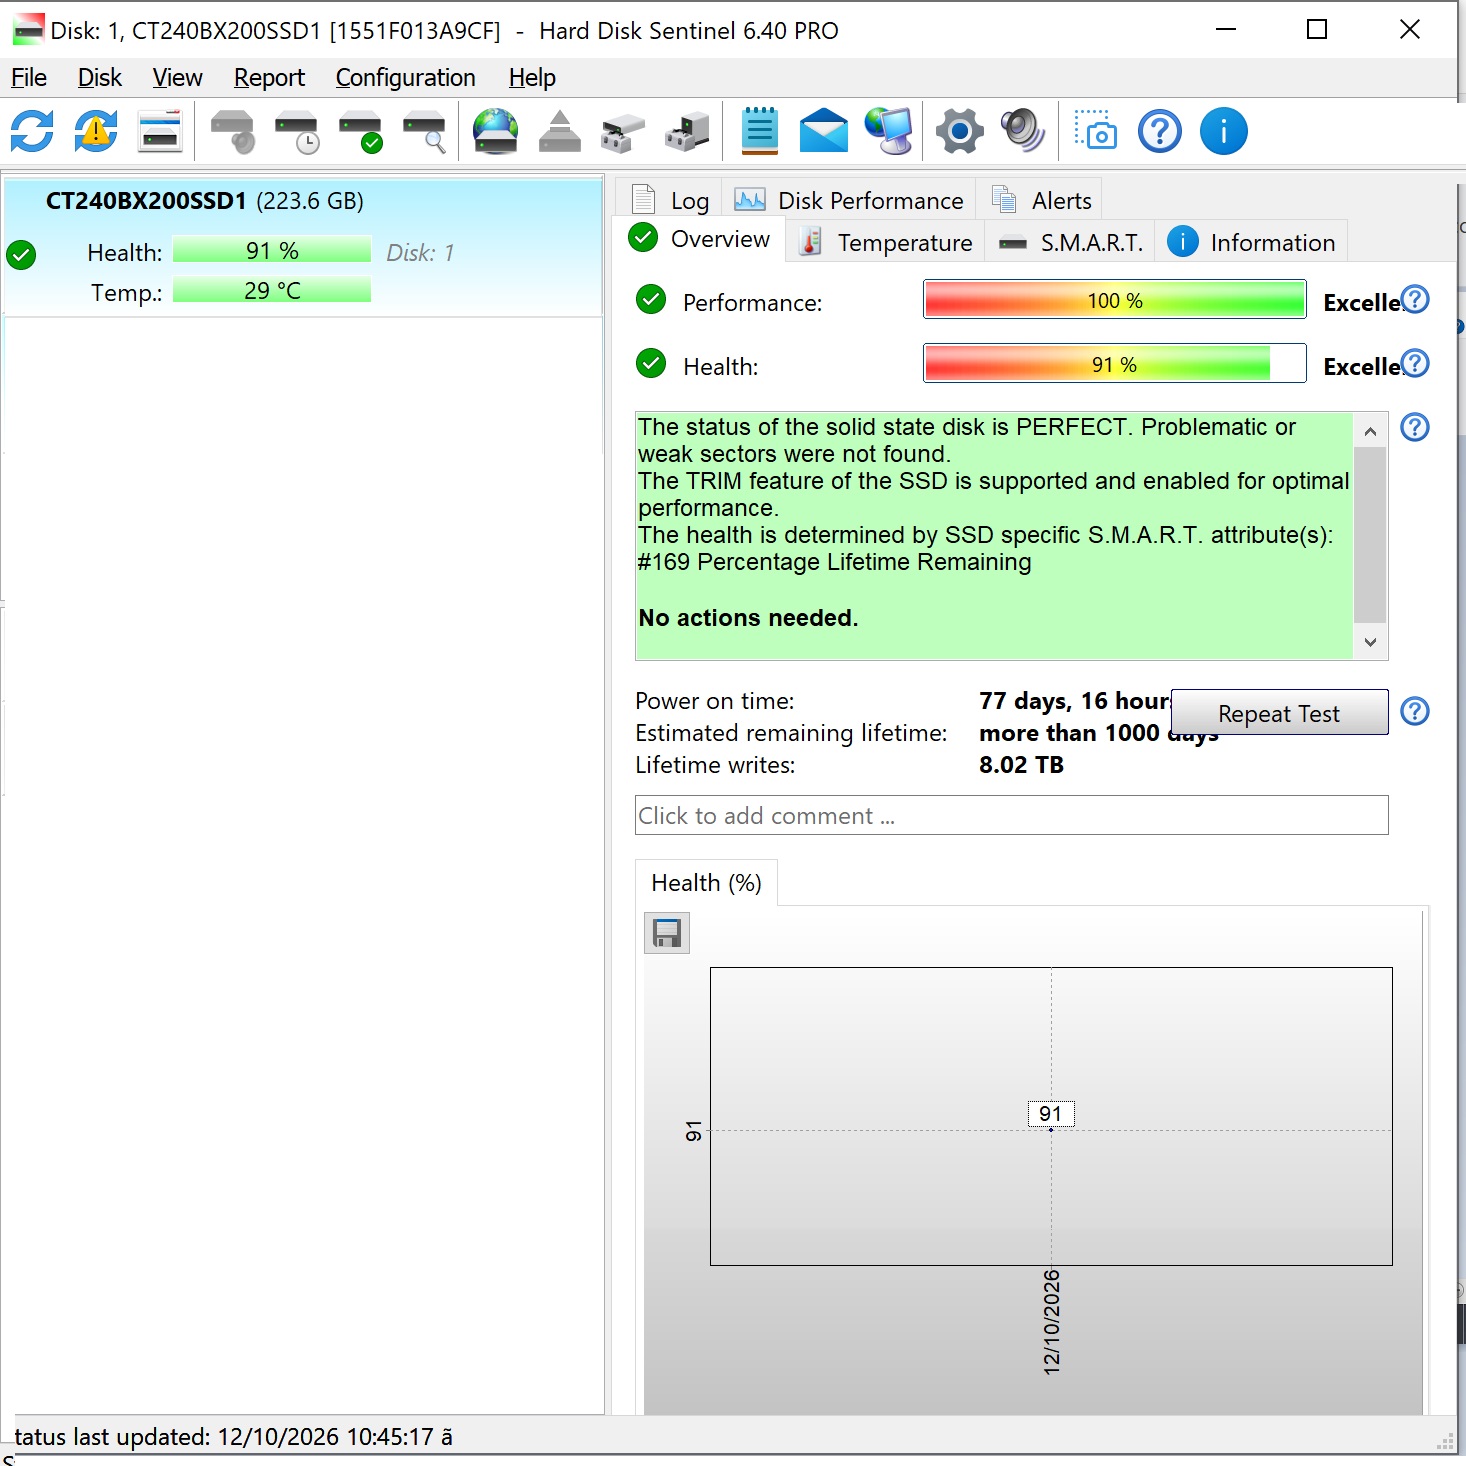1466x1466 pixels.
Task: Open the File menu
Action: coord(29,78)
